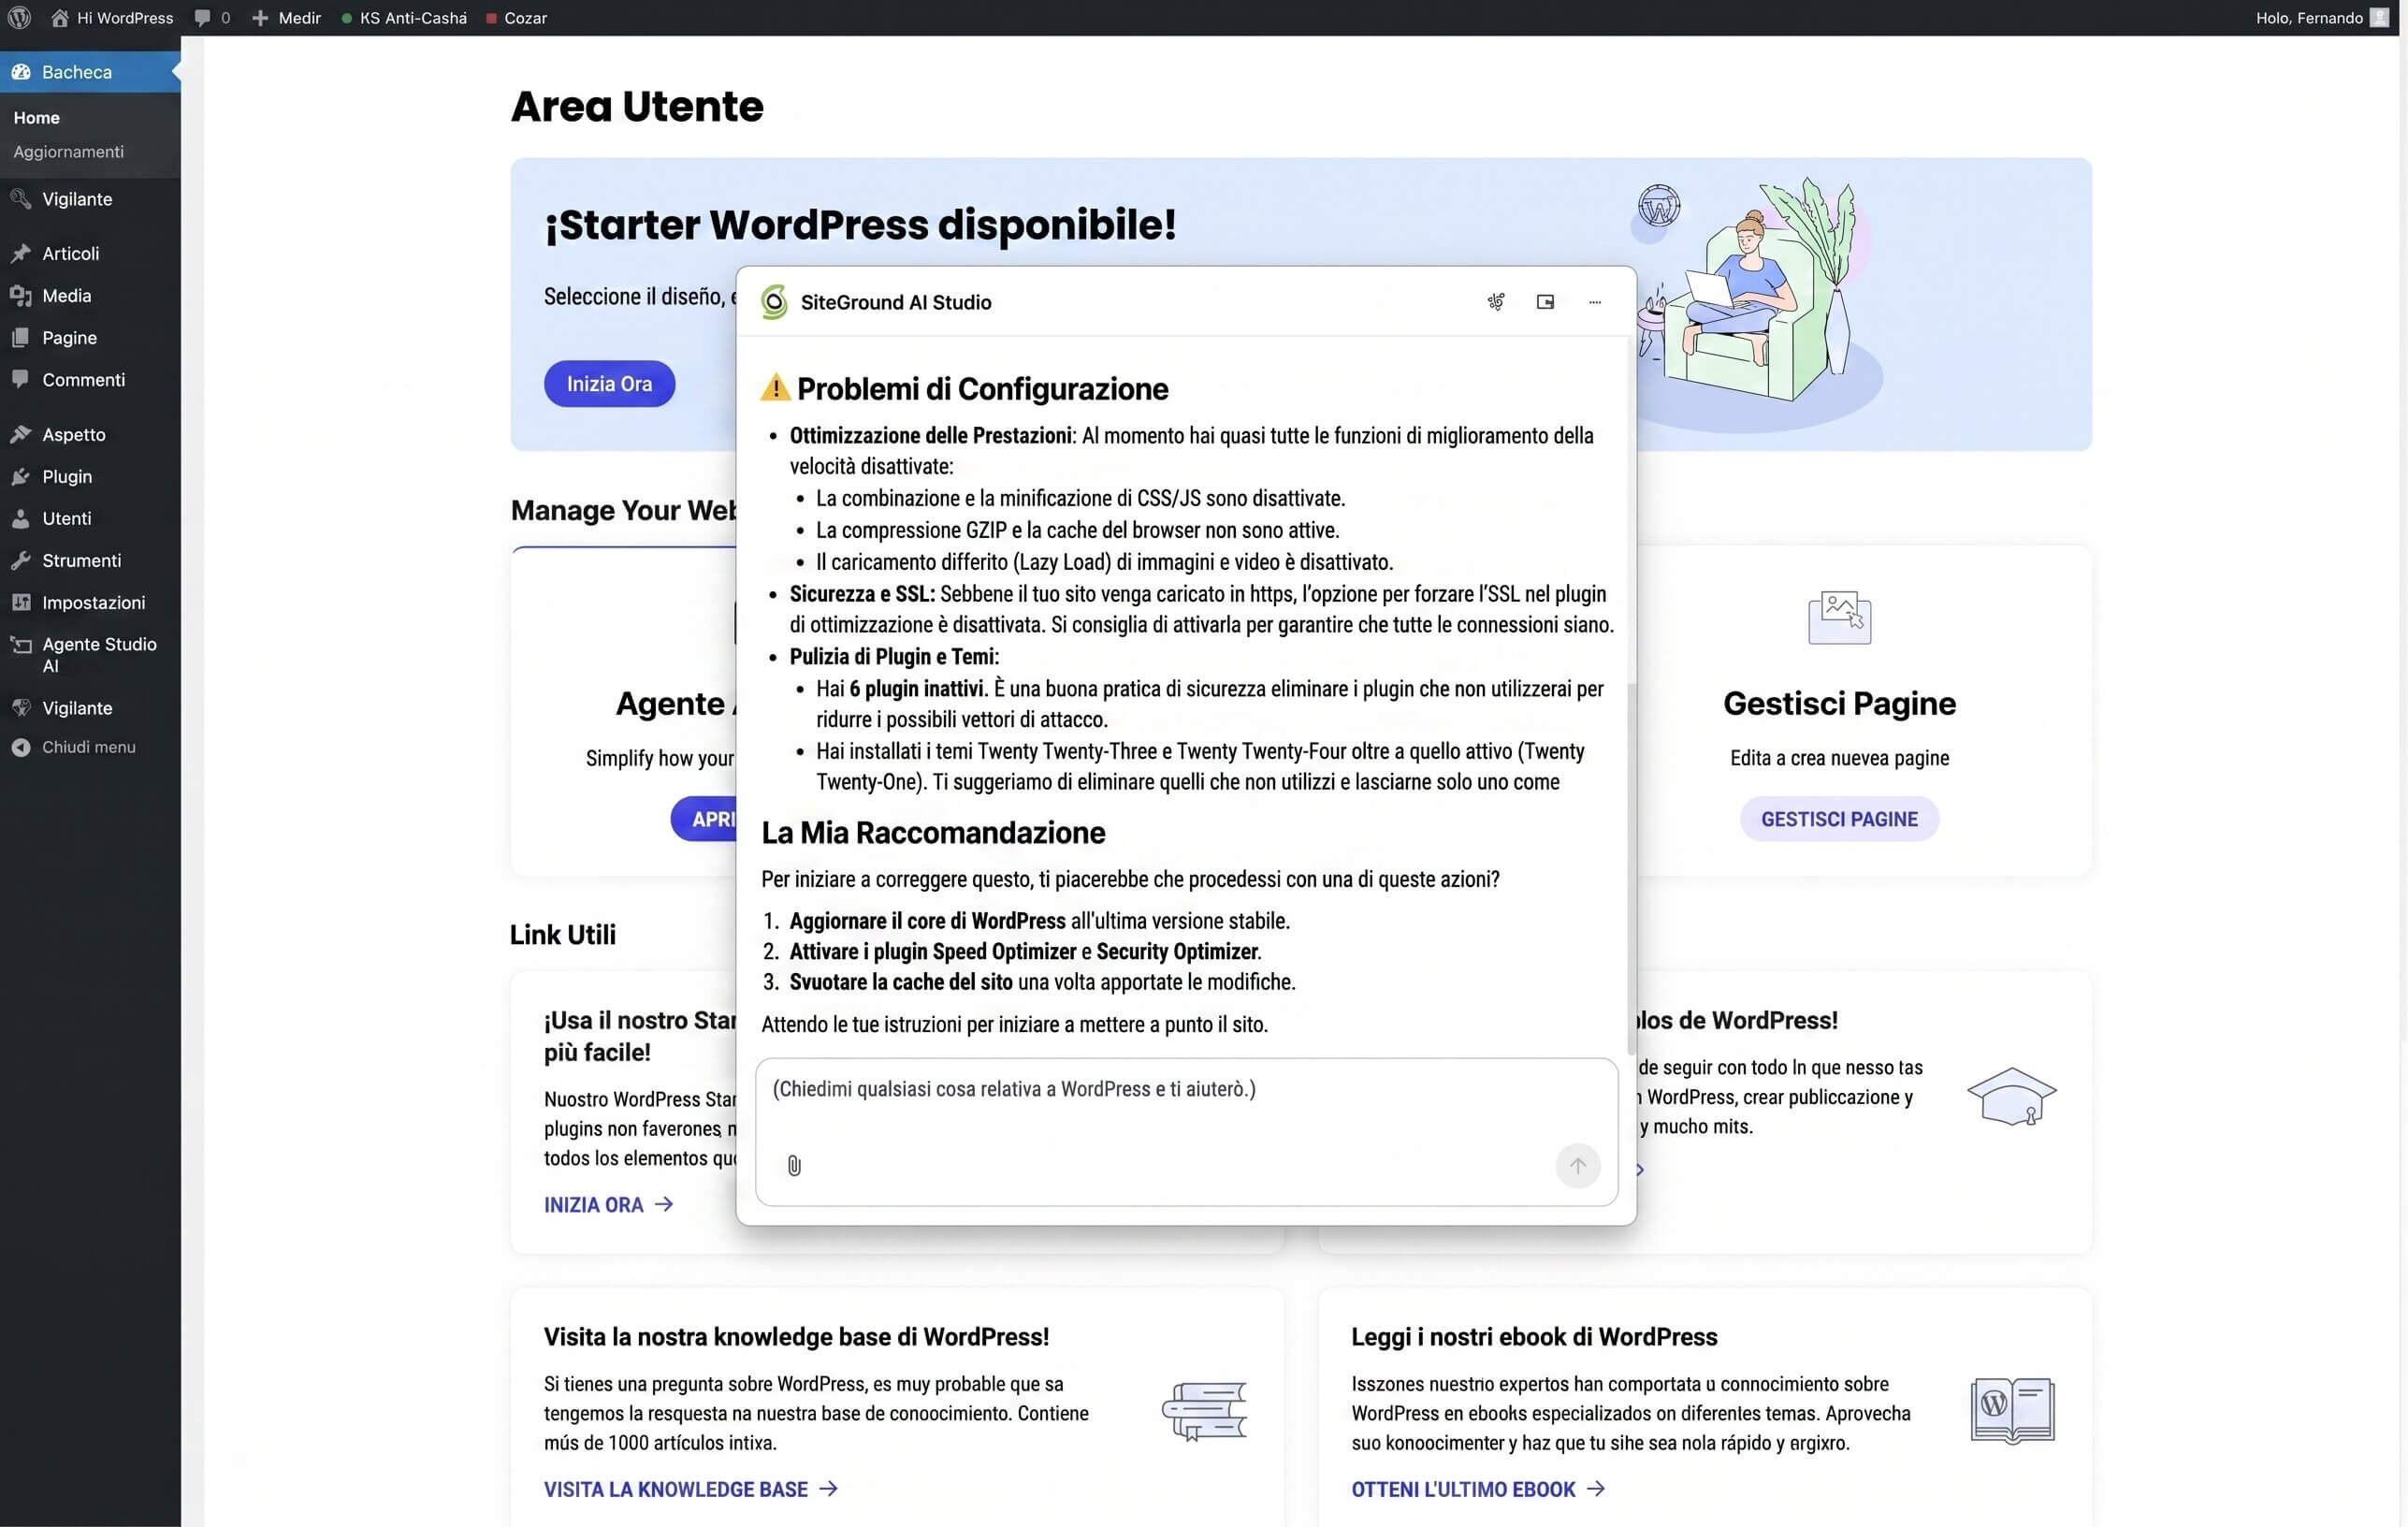Click the paperclip attach file icon
Image resolution: width=2408 pixels, height=1527 pixels.
[794, 1166]
